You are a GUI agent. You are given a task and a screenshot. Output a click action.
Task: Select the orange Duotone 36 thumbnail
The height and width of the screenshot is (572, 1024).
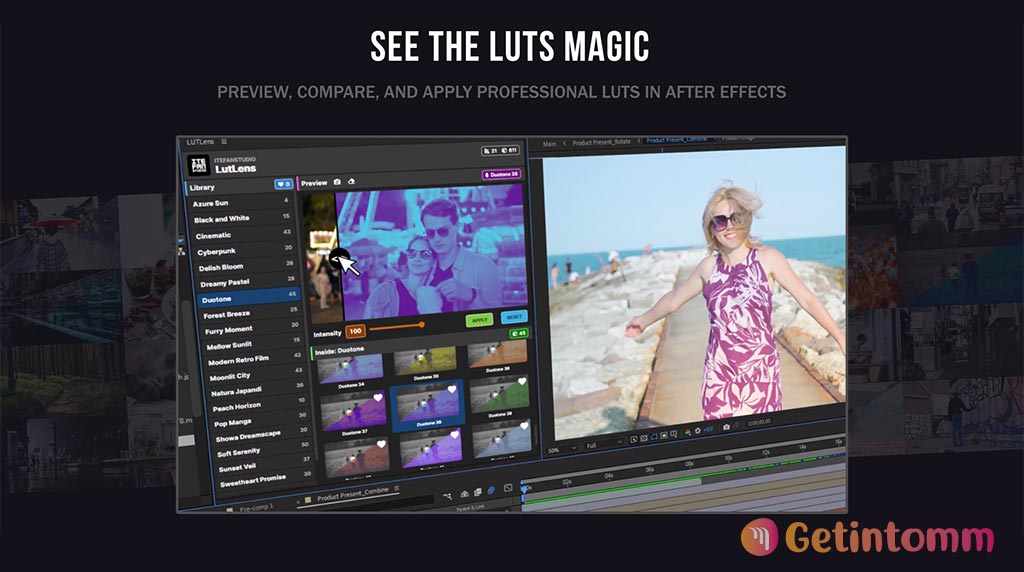[x=497, y=355]
